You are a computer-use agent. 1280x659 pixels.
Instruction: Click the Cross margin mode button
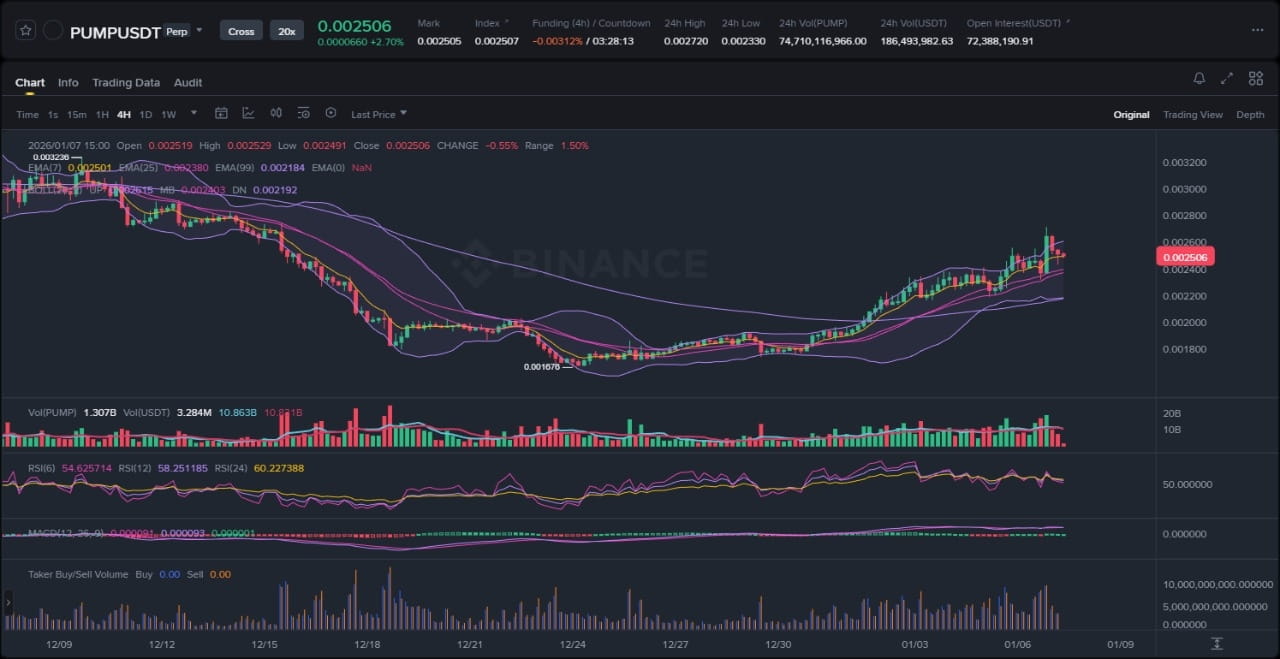(241, 31)
